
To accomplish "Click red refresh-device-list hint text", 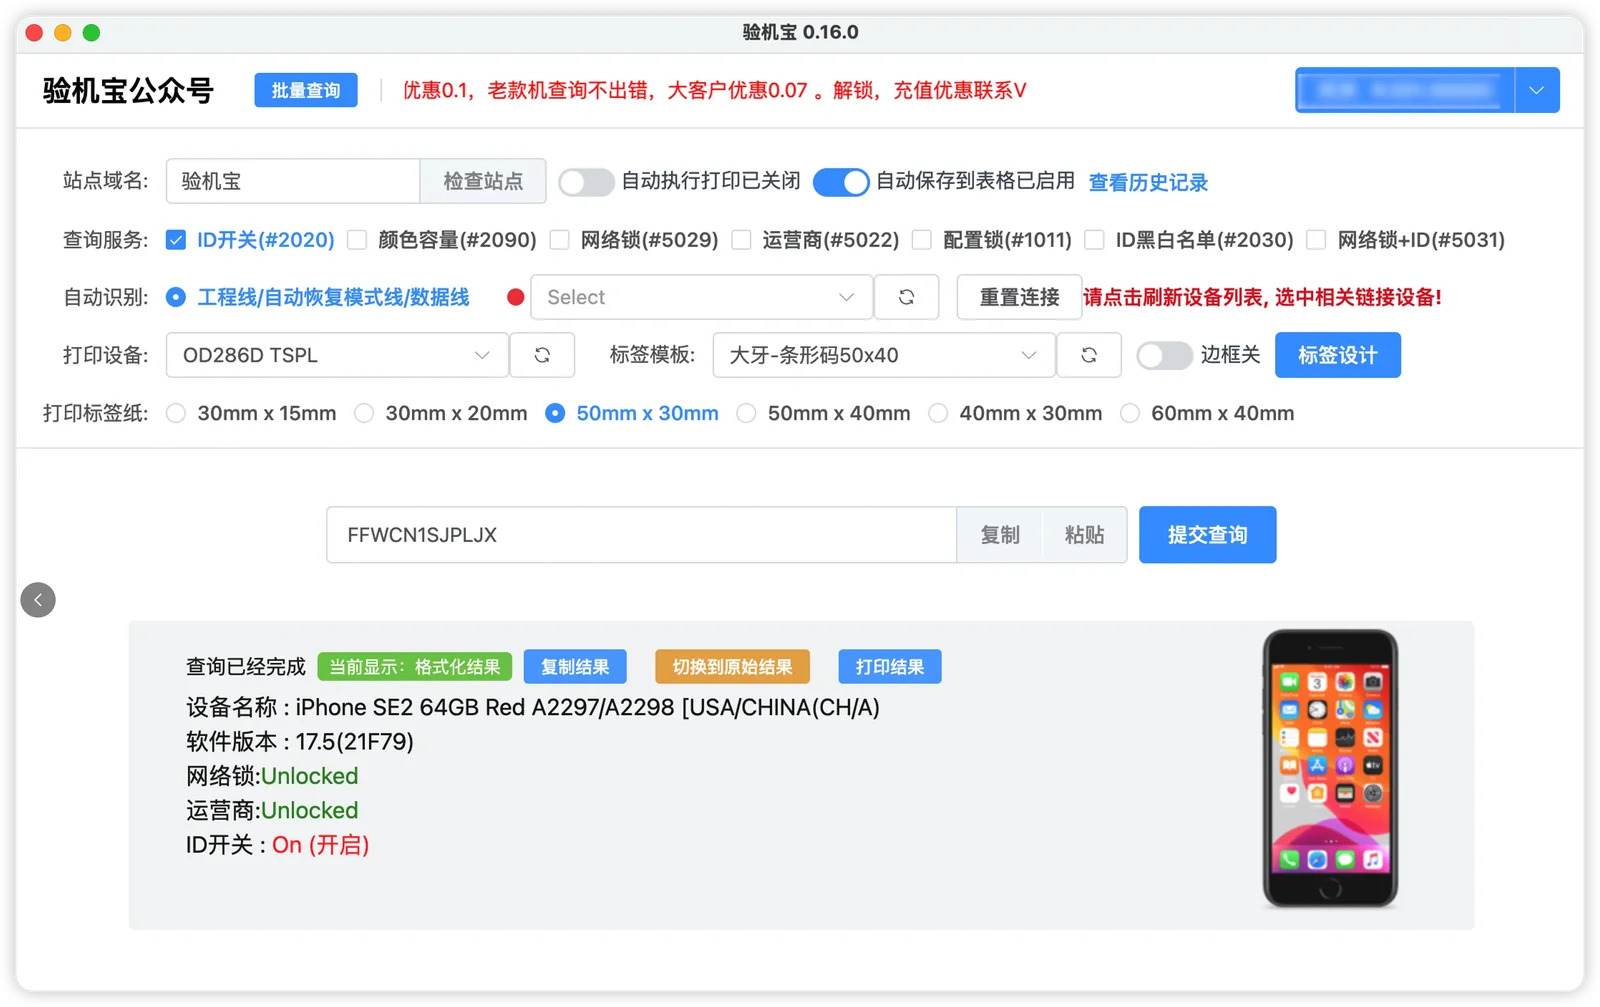I will [x=1262, y=297].
